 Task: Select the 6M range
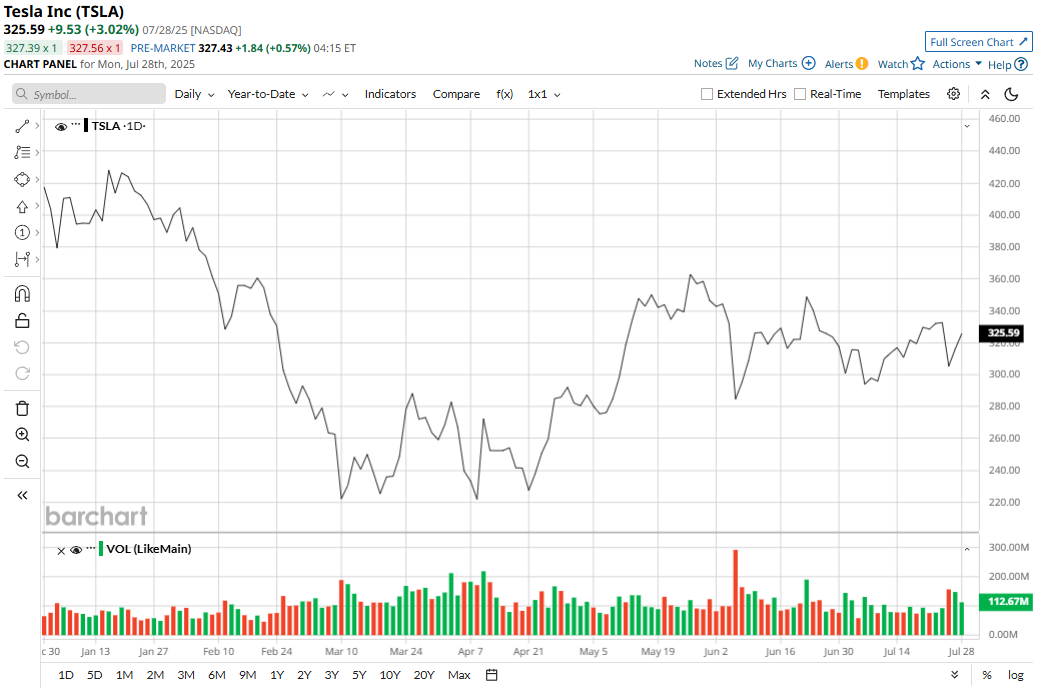(x=216, y=675)
